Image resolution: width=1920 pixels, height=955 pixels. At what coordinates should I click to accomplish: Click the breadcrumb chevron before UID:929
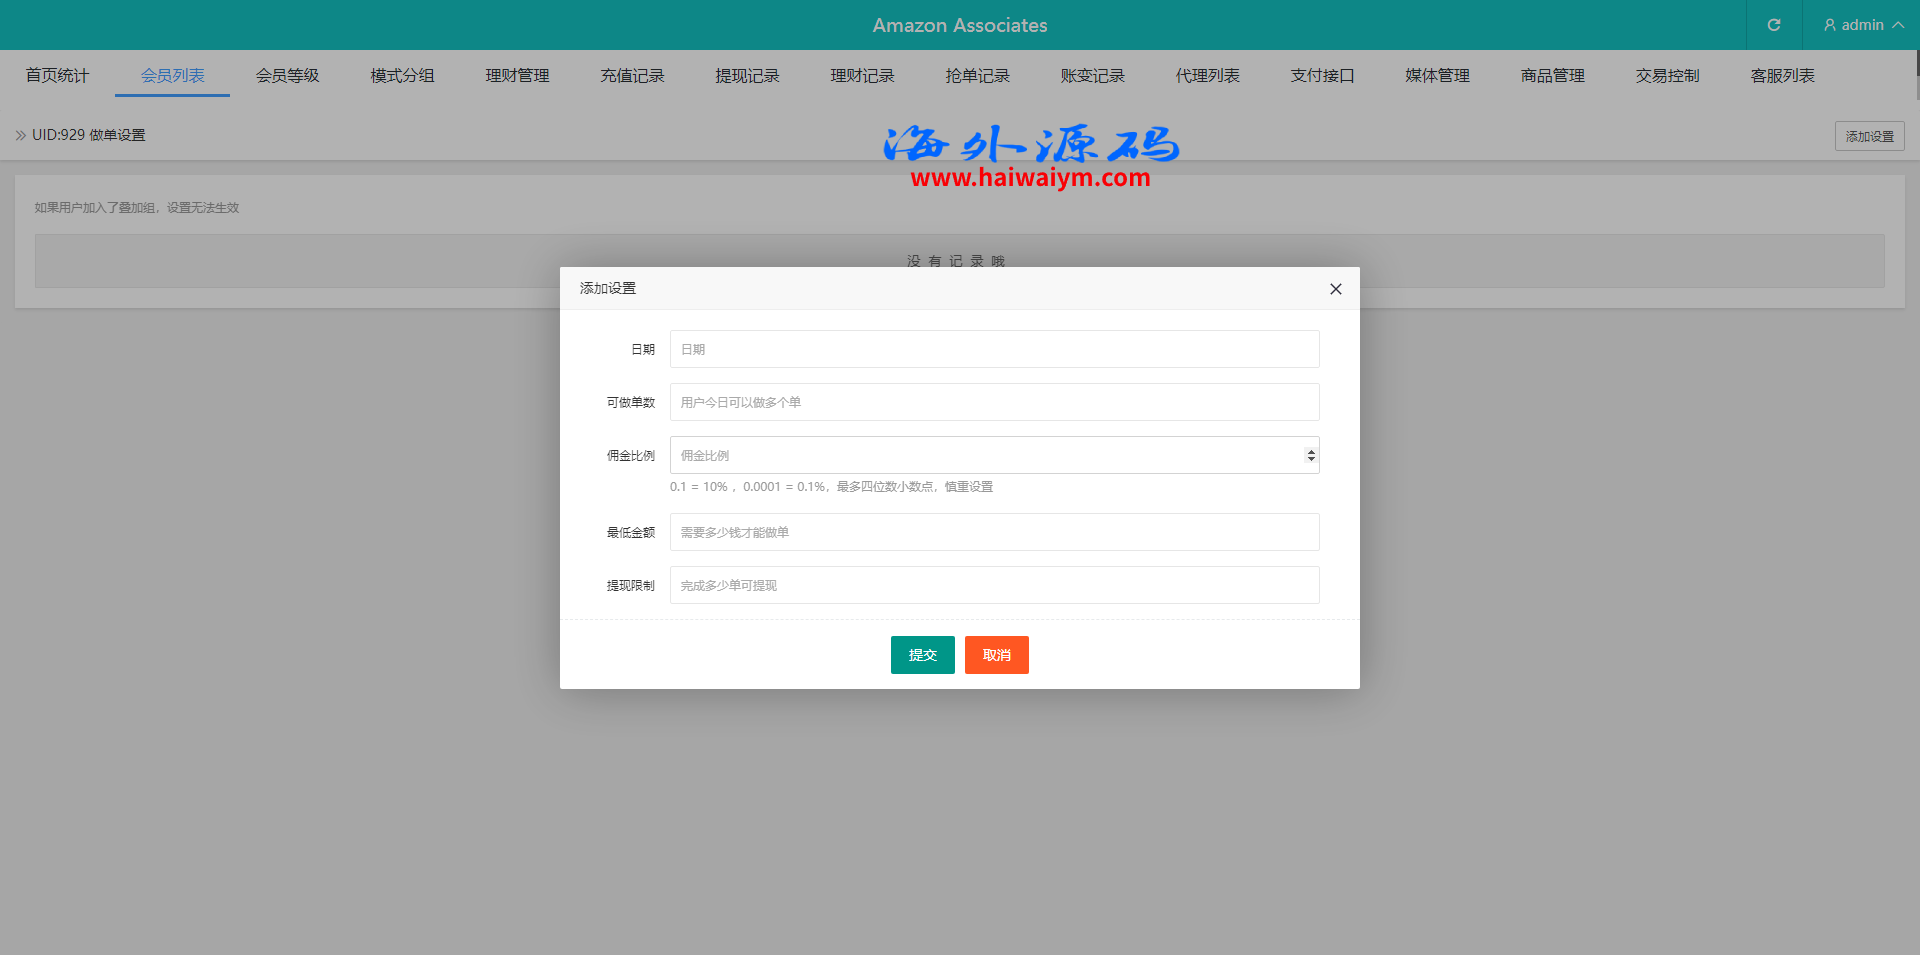click(20, 135)
